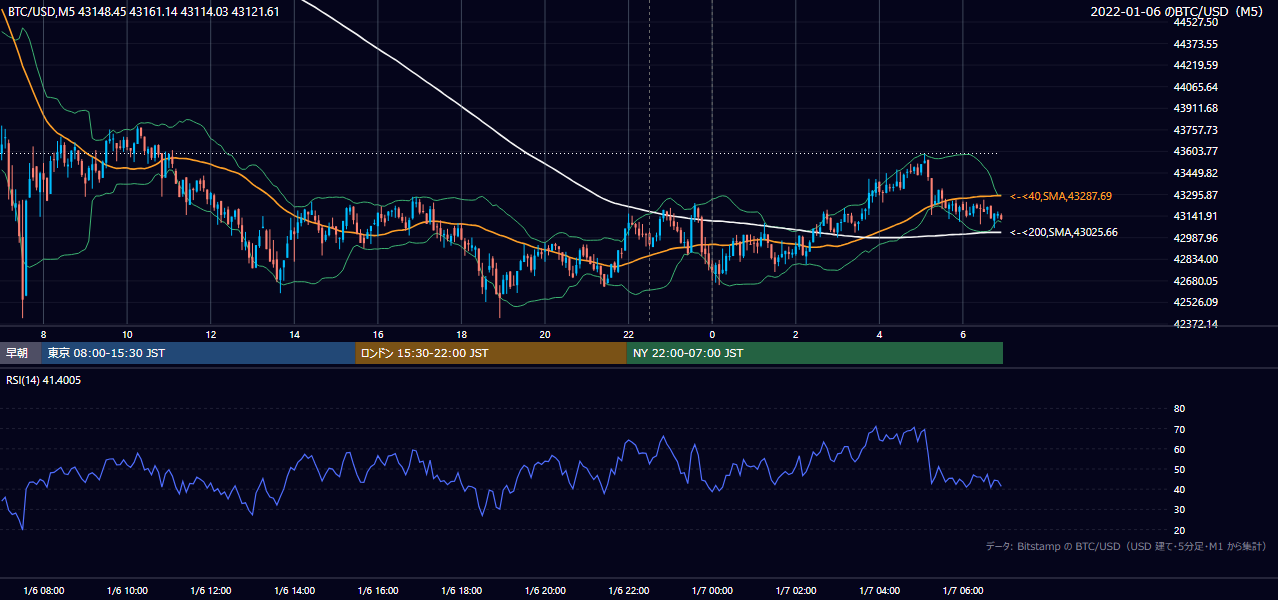Click the 1/6 20:00 bottom time label
Image resolution: width=1278 pixels, height=600 pixels.
544,590
